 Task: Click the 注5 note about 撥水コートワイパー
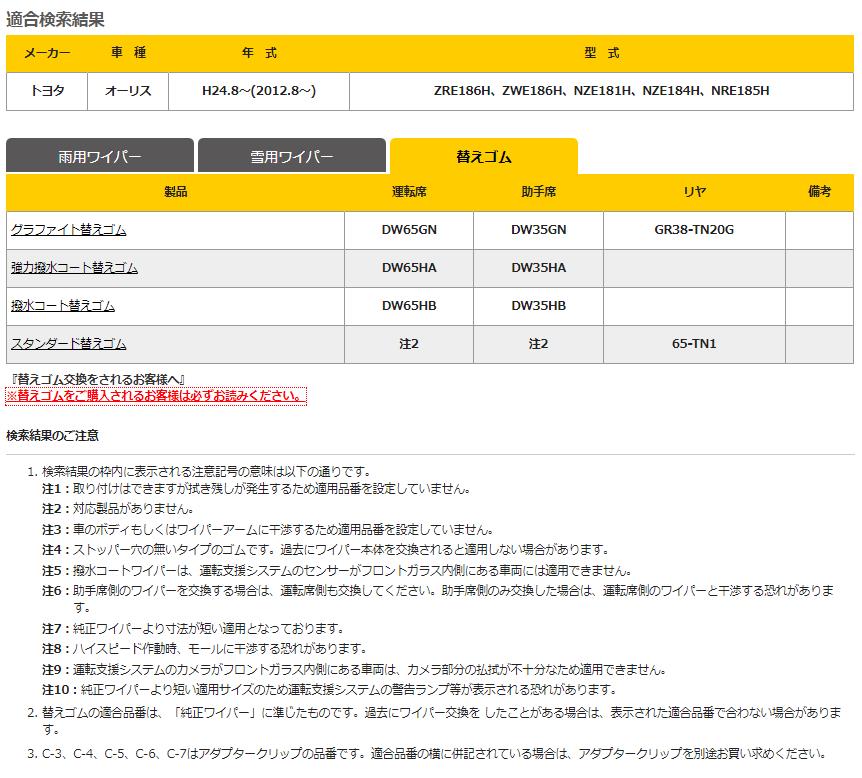pos(337,570)
